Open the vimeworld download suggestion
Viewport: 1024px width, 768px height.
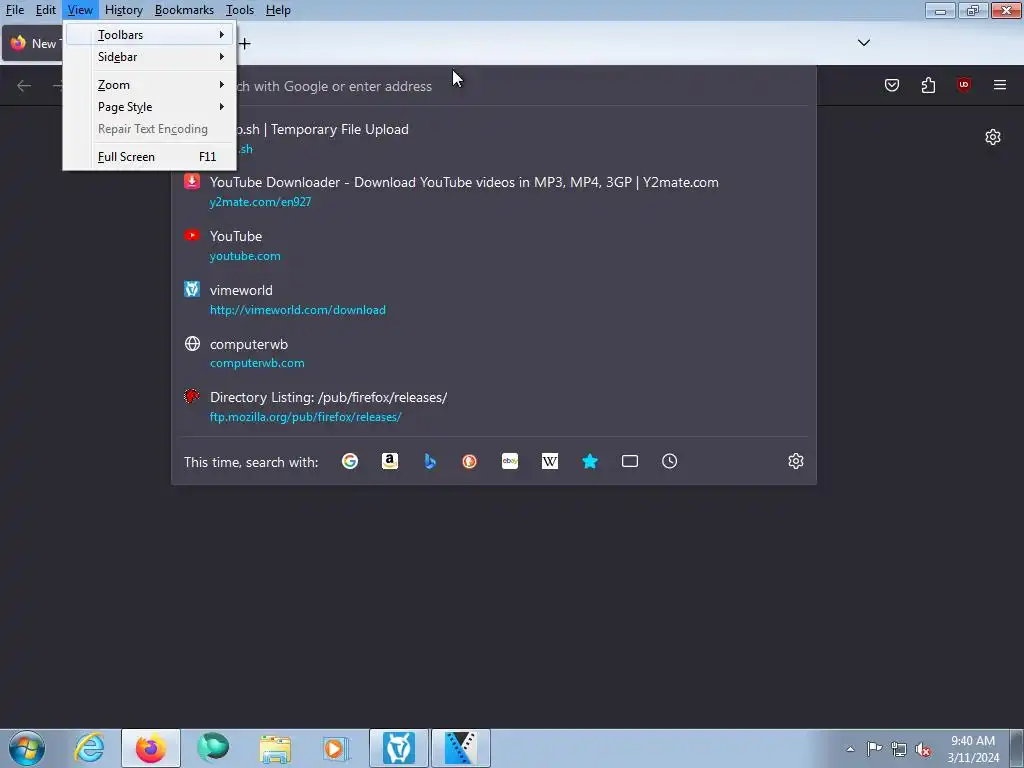(494, 300)
